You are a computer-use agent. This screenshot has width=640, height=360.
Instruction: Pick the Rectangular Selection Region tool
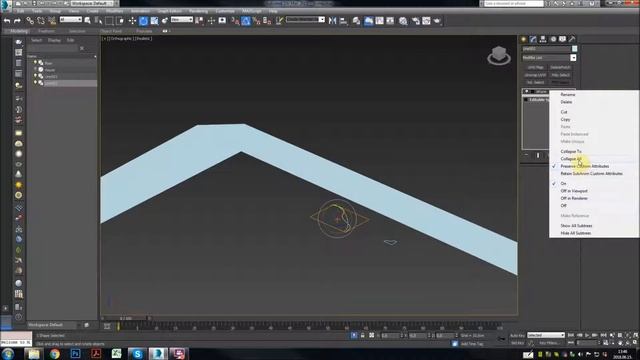point(109,20)
